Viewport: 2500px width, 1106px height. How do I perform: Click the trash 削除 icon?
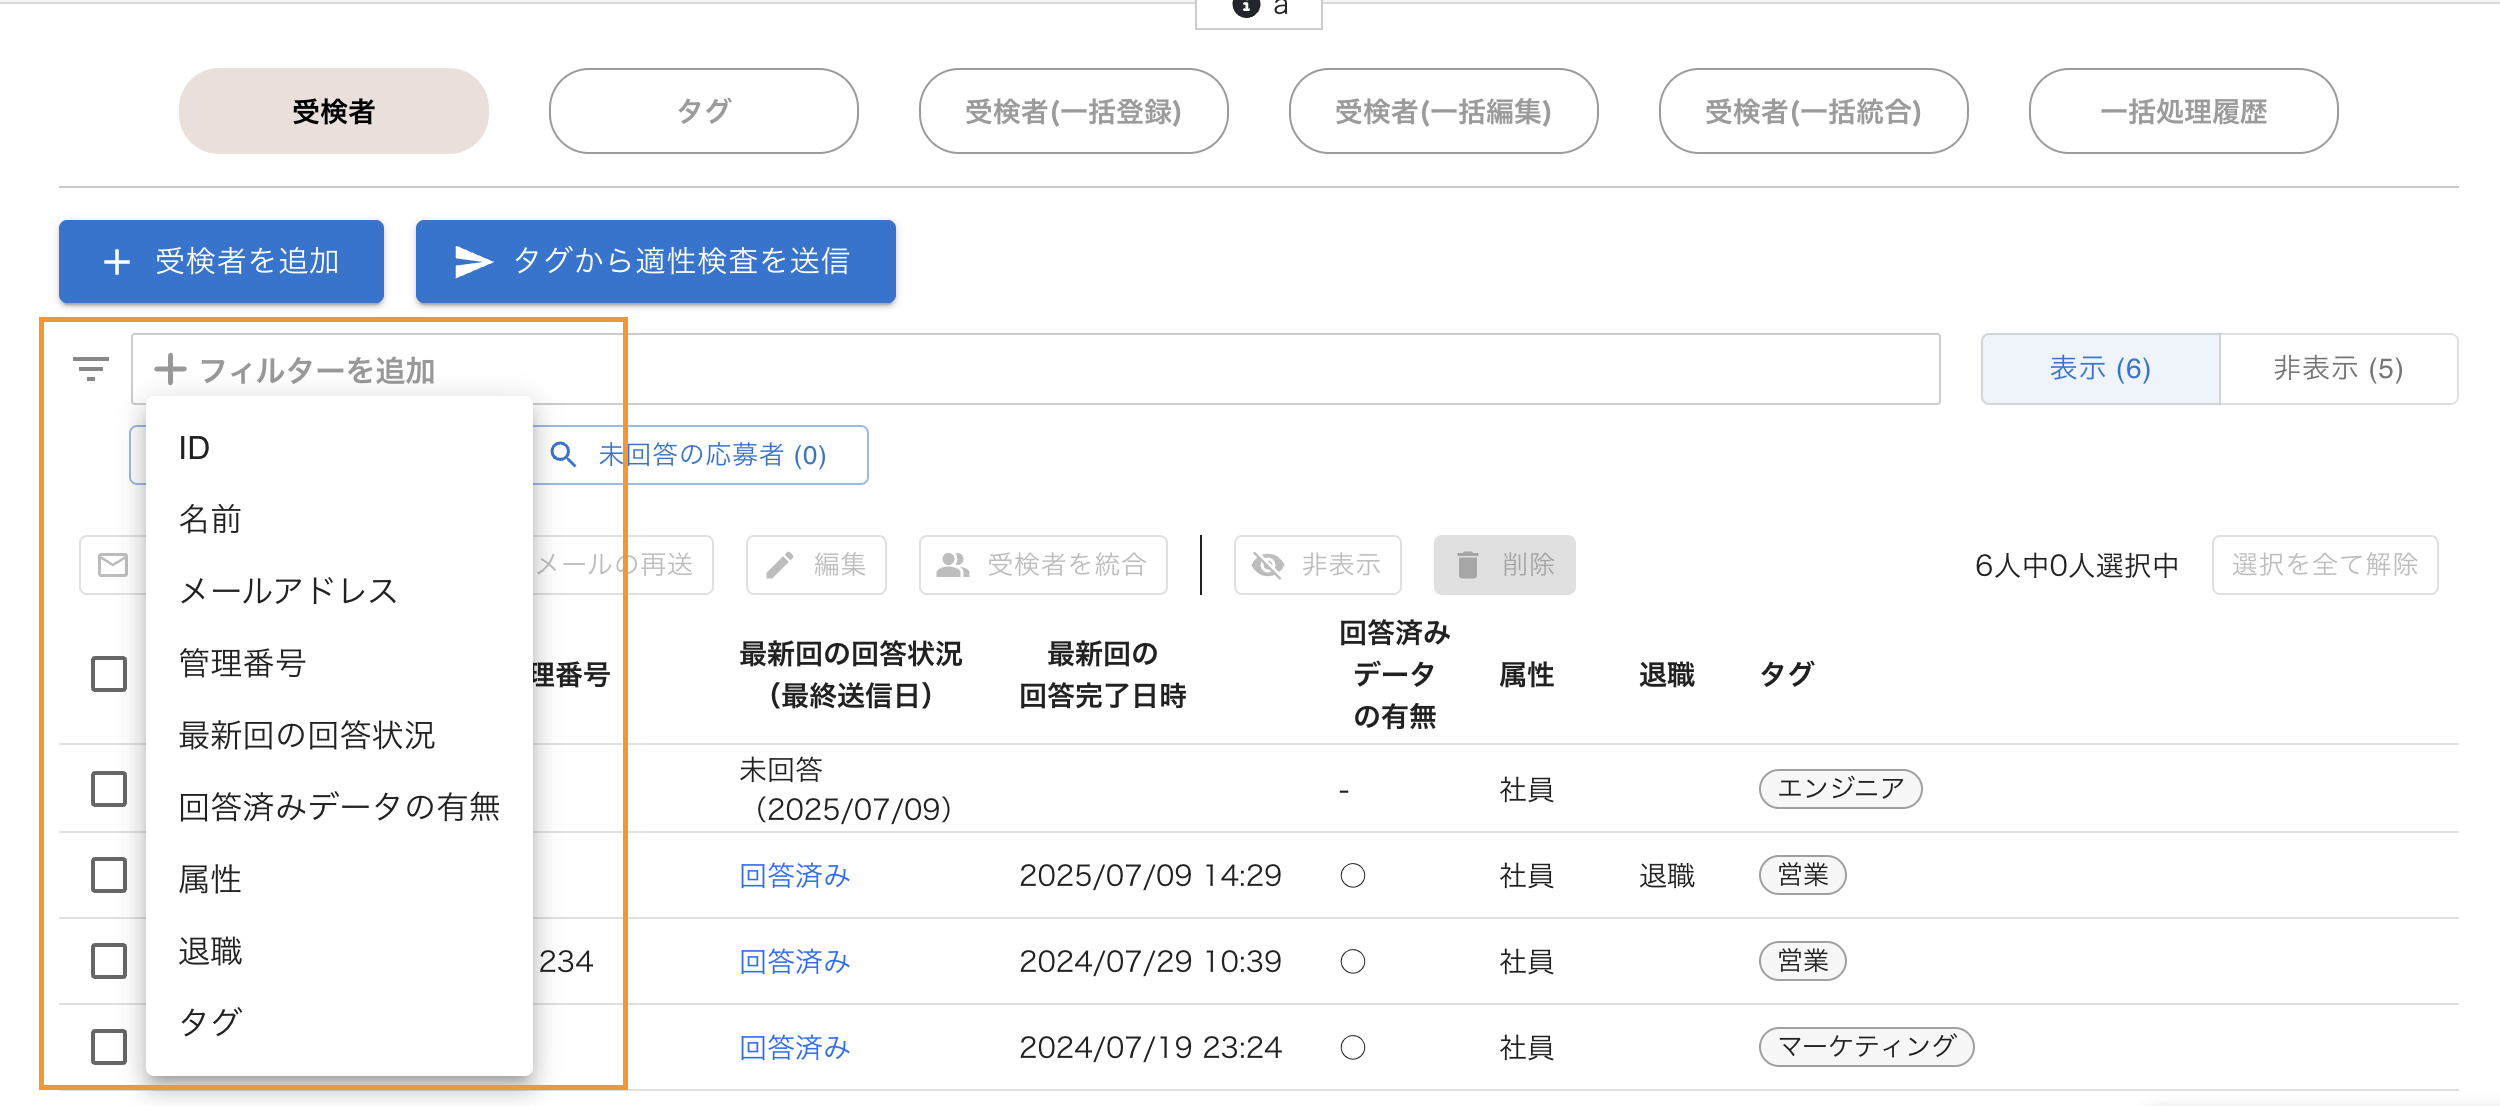(1467, 565)
